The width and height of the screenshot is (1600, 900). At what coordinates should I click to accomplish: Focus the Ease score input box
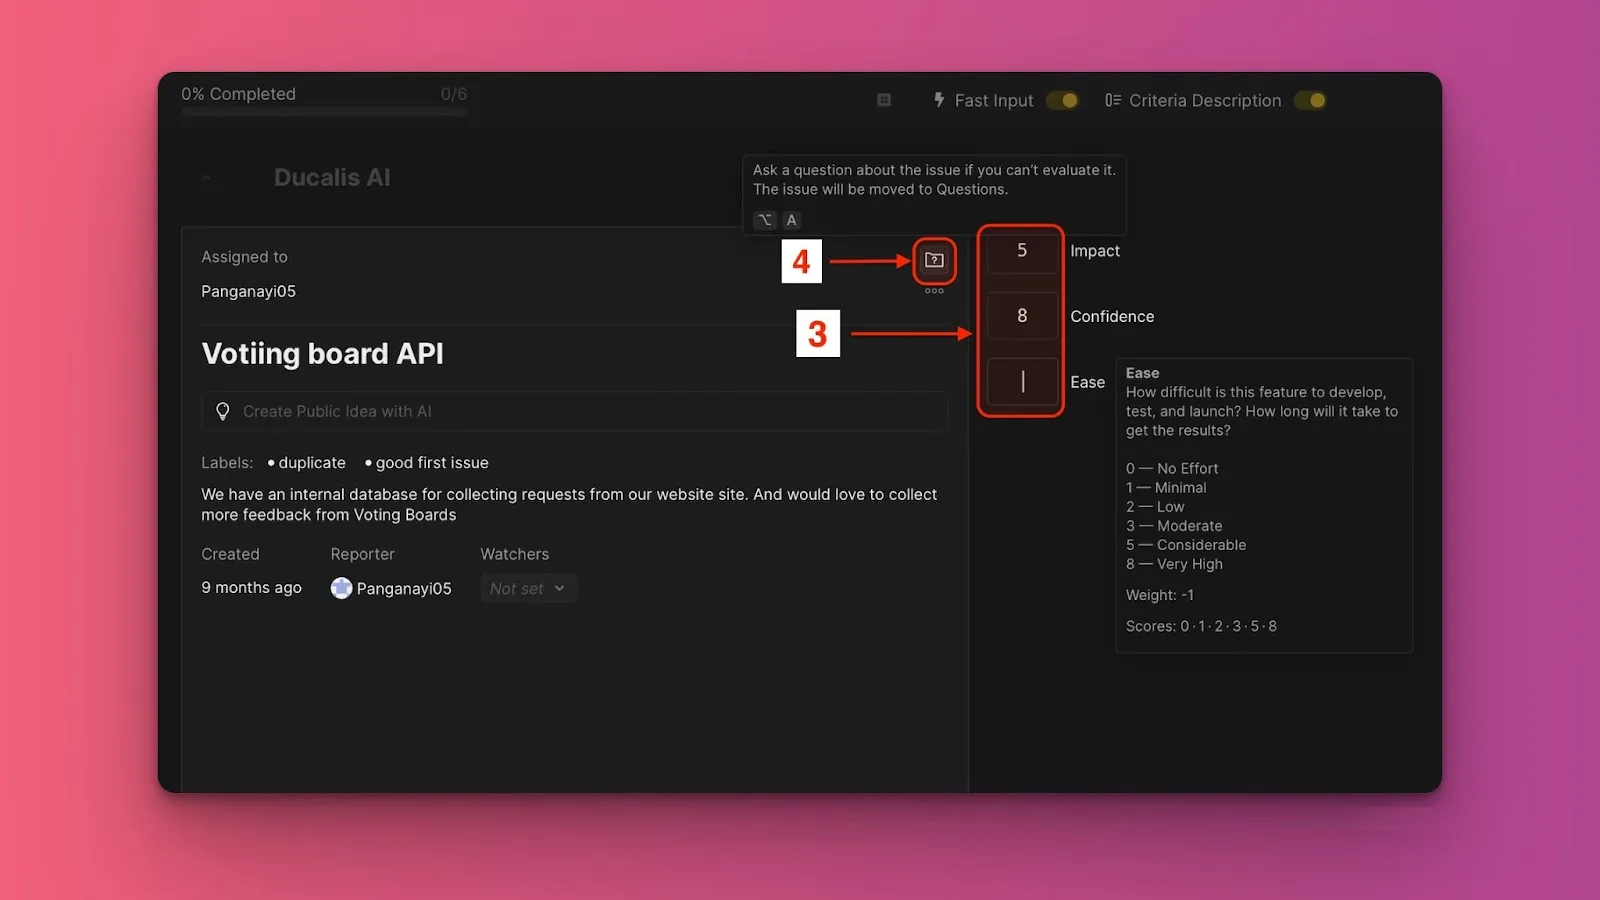[1021, 382]
